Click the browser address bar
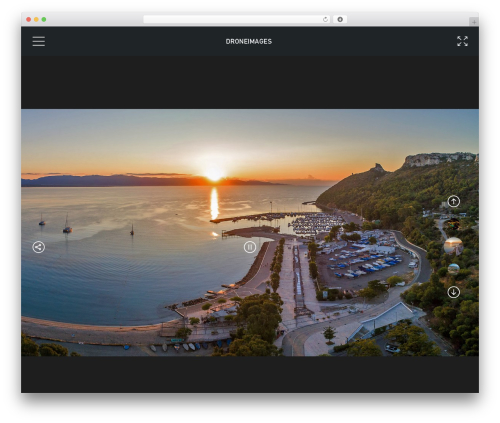Image resolution: width=500 pixels, height=423 pixels. coord(237,19)
